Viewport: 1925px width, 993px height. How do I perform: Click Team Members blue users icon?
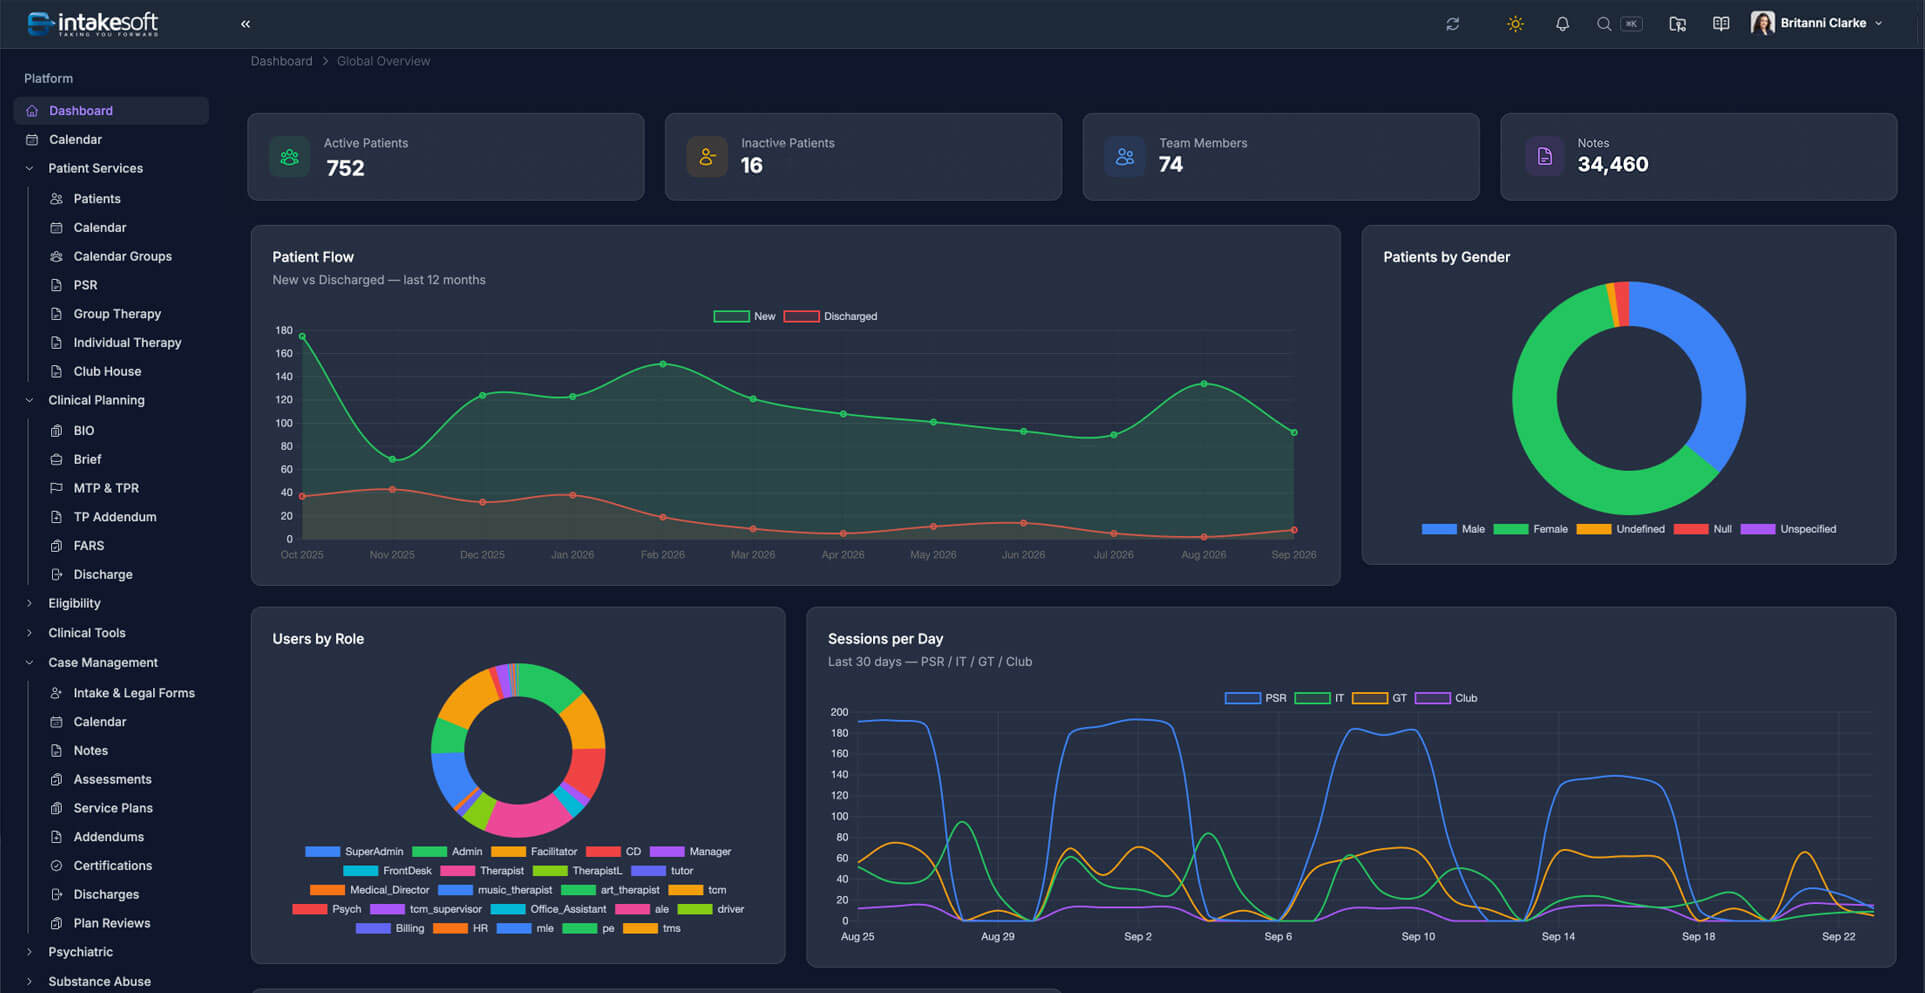[1125, 157]
